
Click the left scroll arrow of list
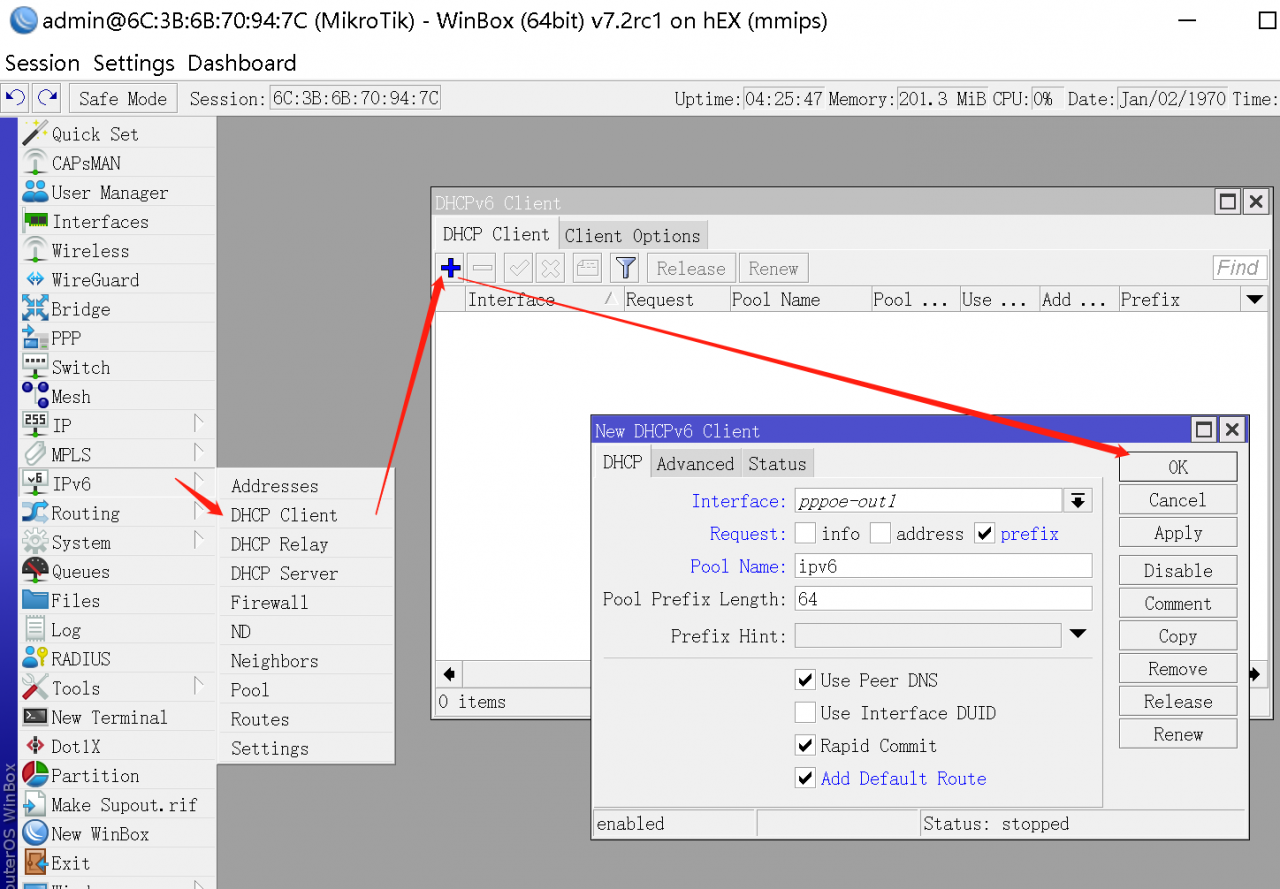(449, 674)
